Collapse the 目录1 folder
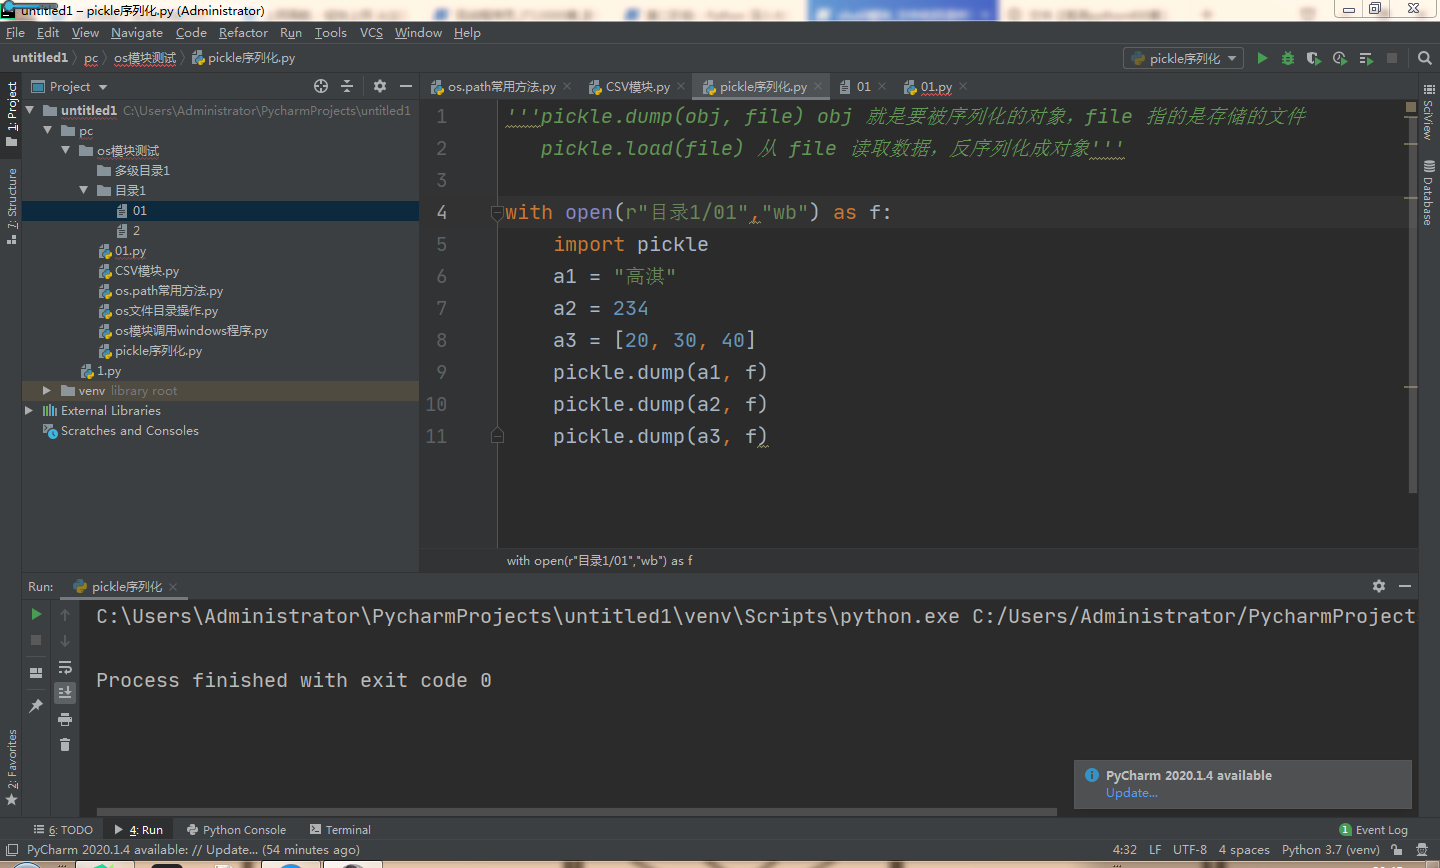This screenshot has height=868, width=1440. pyautogui.click(x=84, y=190)
